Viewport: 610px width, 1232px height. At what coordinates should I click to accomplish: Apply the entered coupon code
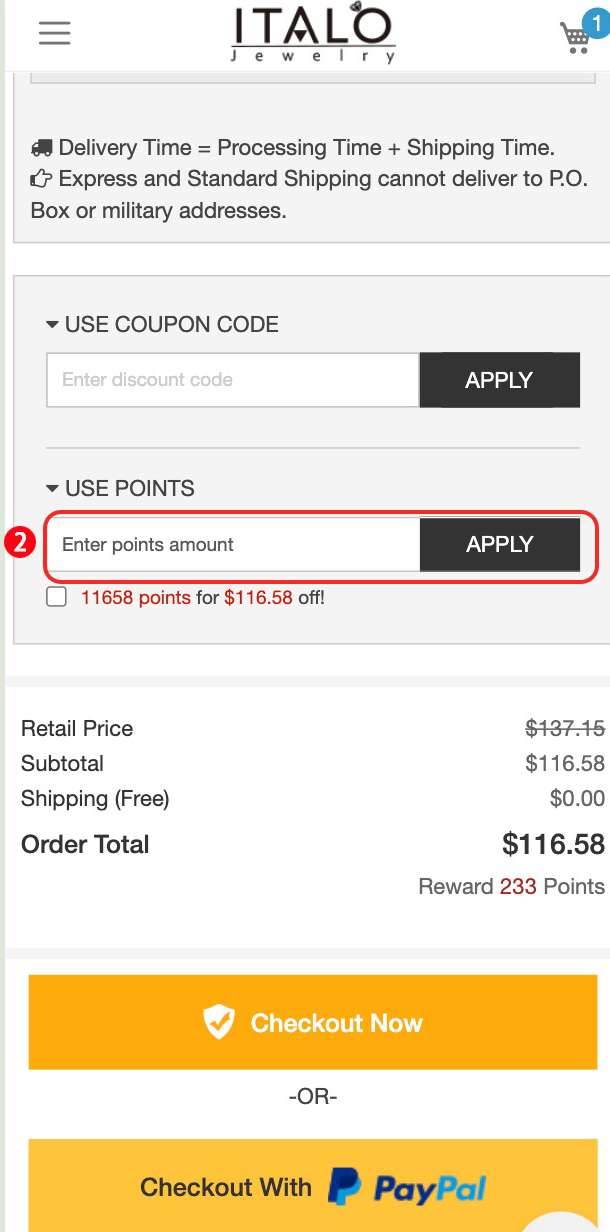(x=499, y=380)
